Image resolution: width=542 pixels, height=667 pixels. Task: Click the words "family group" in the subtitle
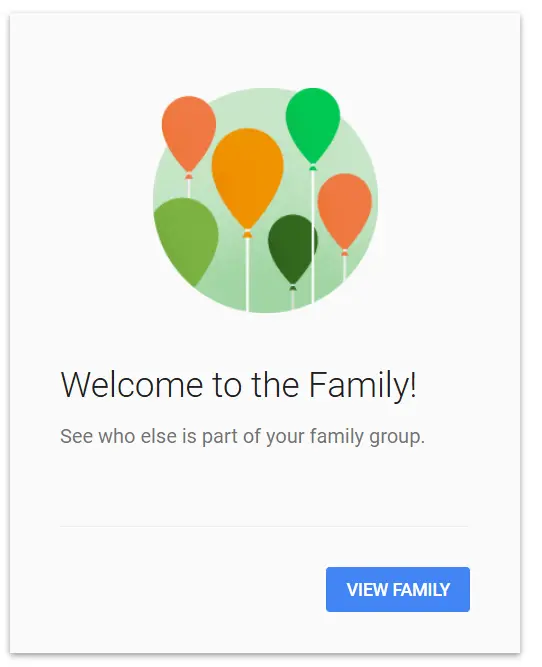tap(367, 436)
